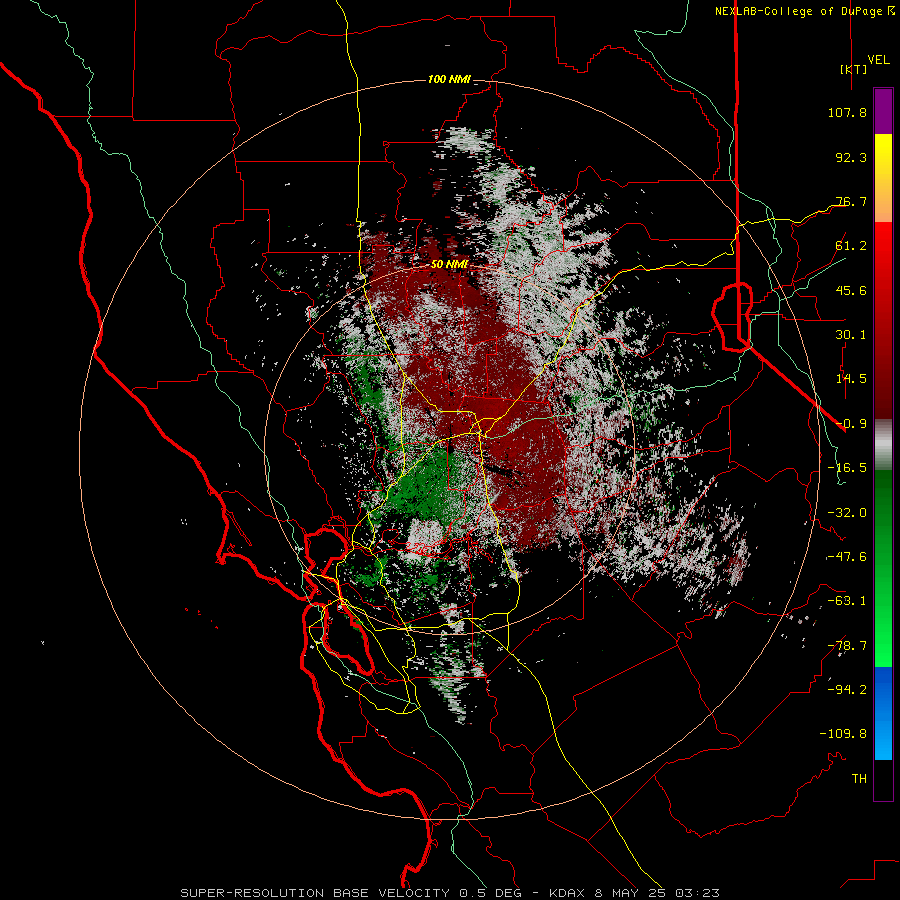Image resolution: width=900 pixels, height=900 pixels.
Task: Click the 100 NMI range ring label
Action: (449, 79)
